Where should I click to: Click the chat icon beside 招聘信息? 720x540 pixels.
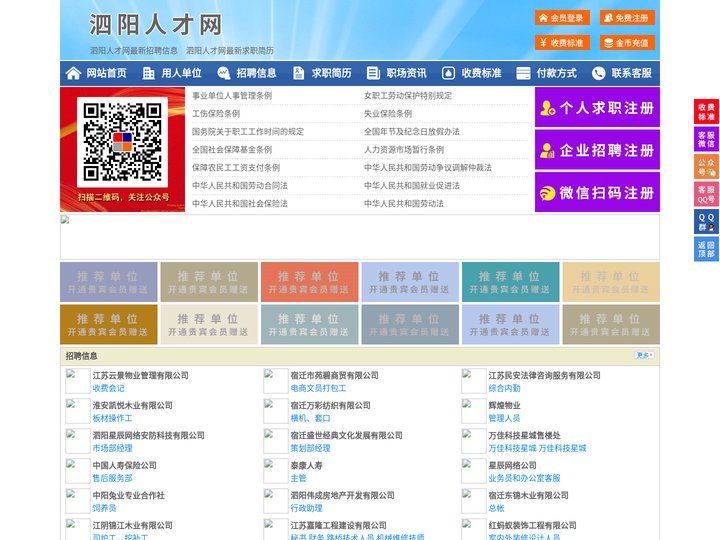[x=223, y=73]
